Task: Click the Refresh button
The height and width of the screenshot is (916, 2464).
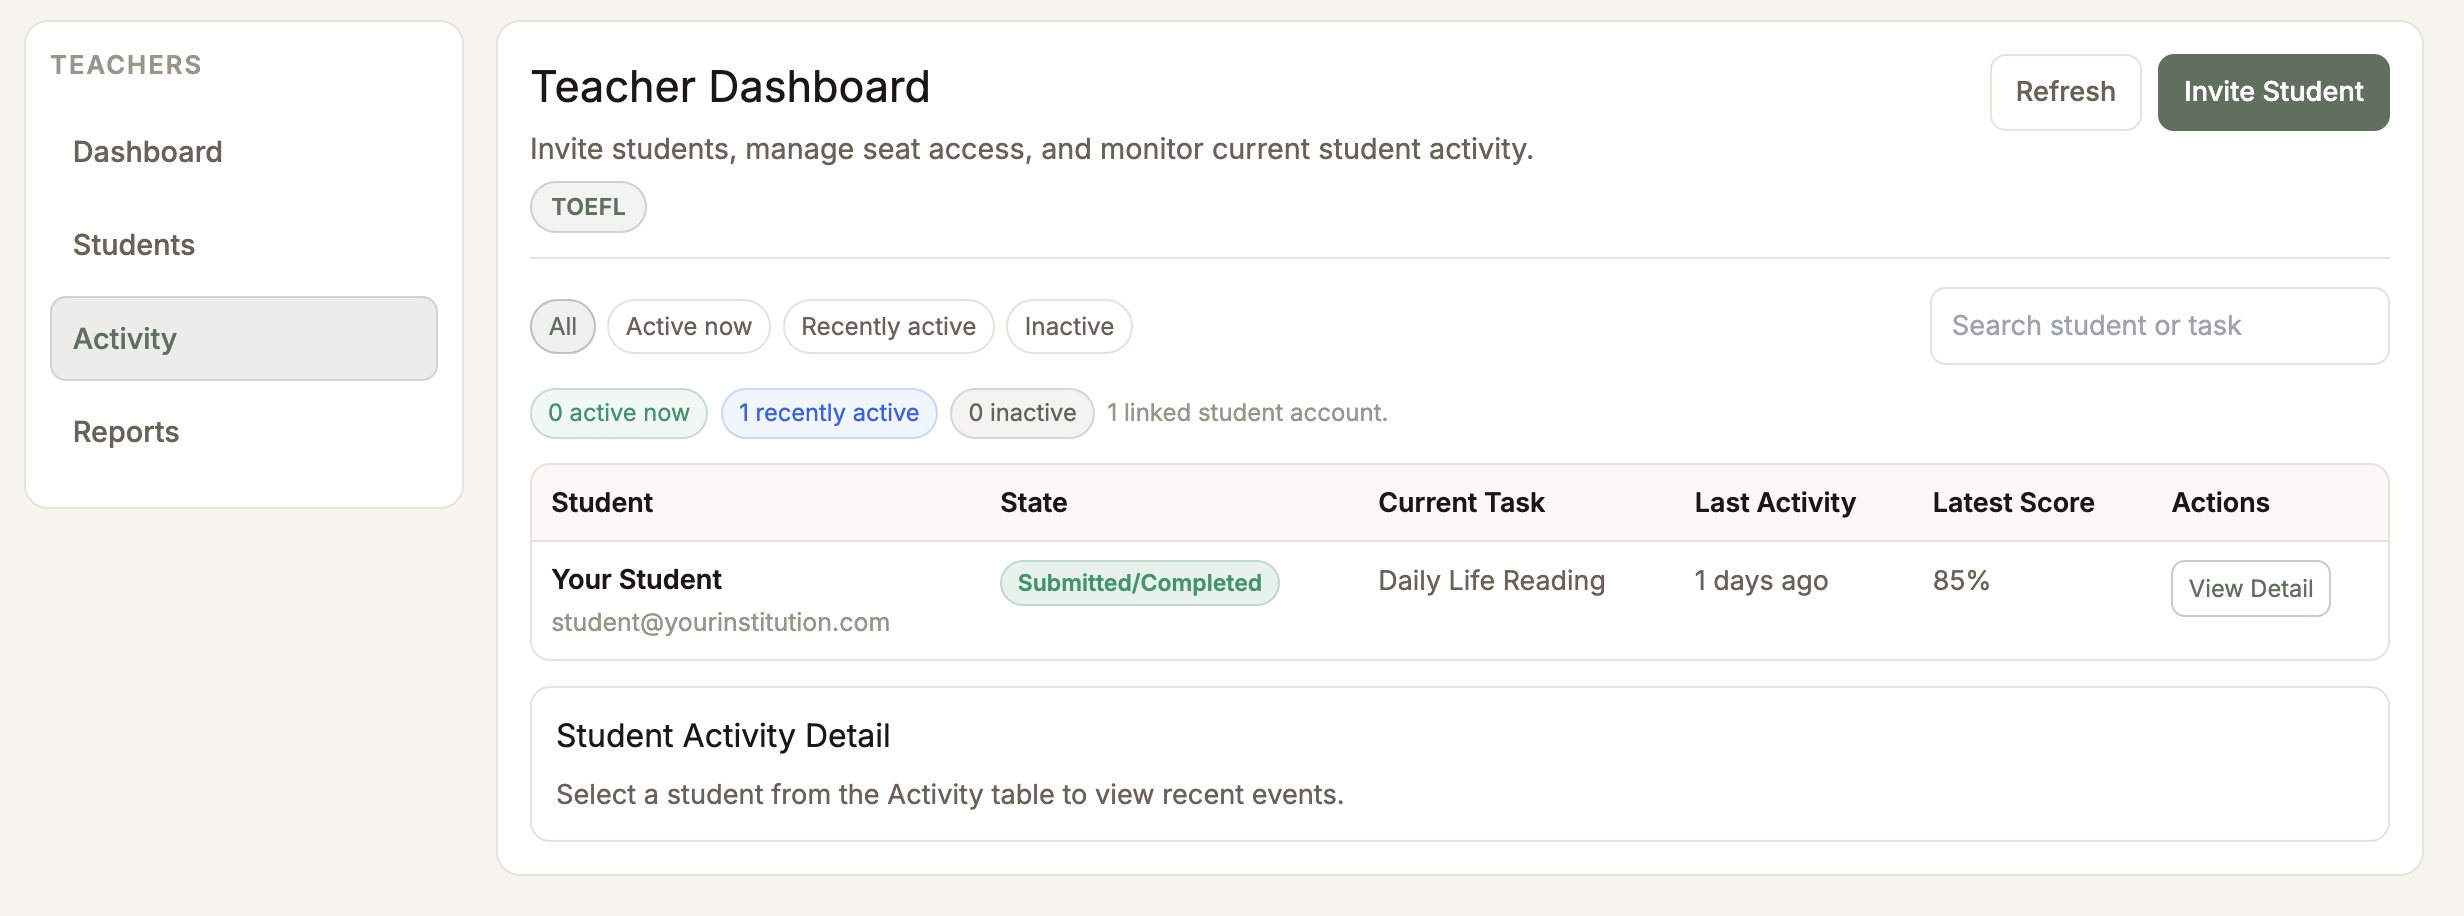Action: point(2064,92)
